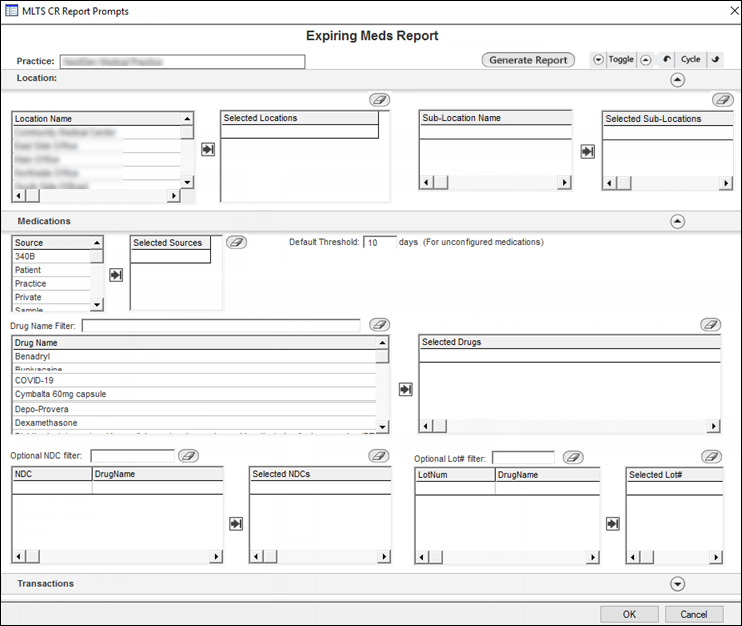Click the Practice input field
This screenshot has height=626, width=742.
pyautogui.click(x=183, y=62)
